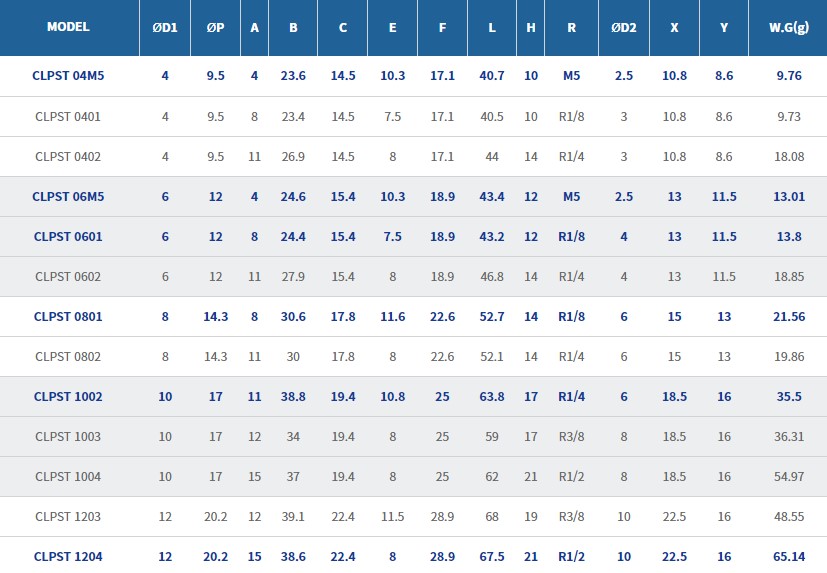
Task: Select the ØP column header
Action: point(215,27)
